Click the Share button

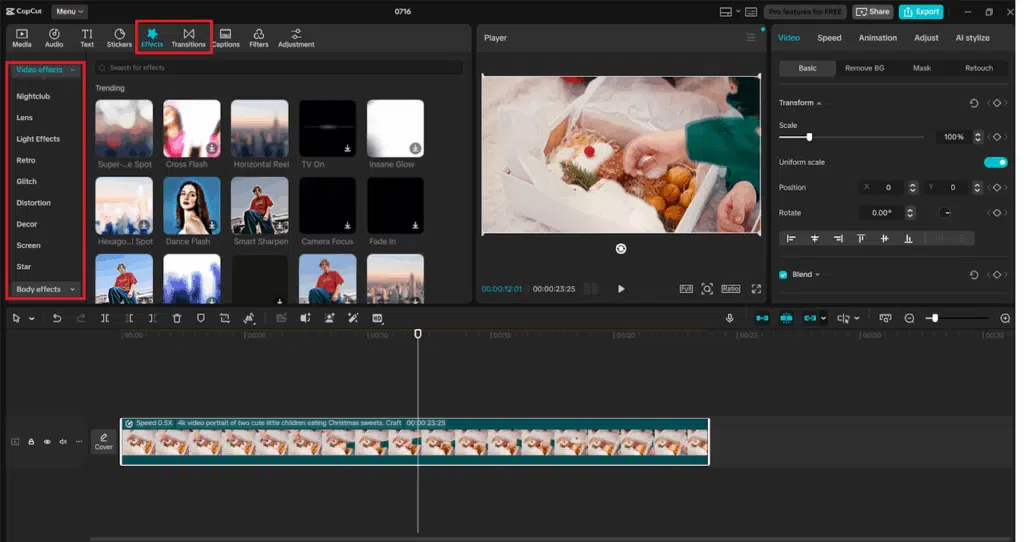[873, 12]
